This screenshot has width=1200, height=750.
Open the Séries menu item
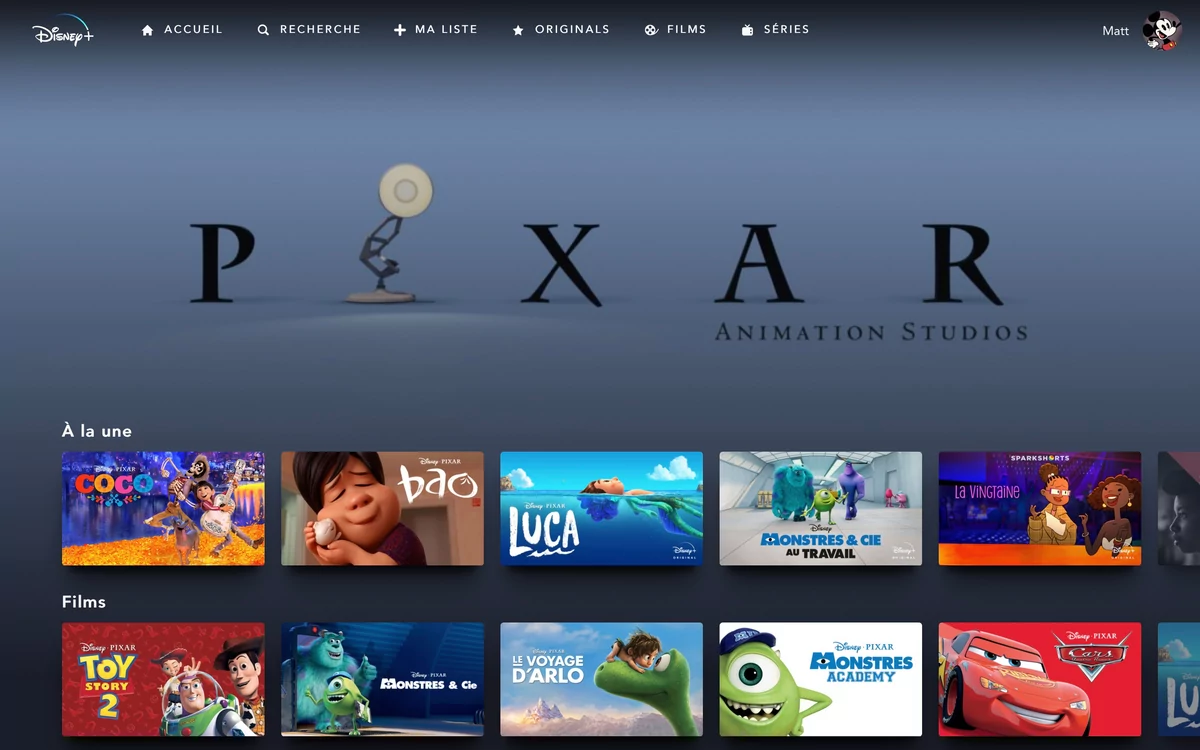(x=787, y=30)
